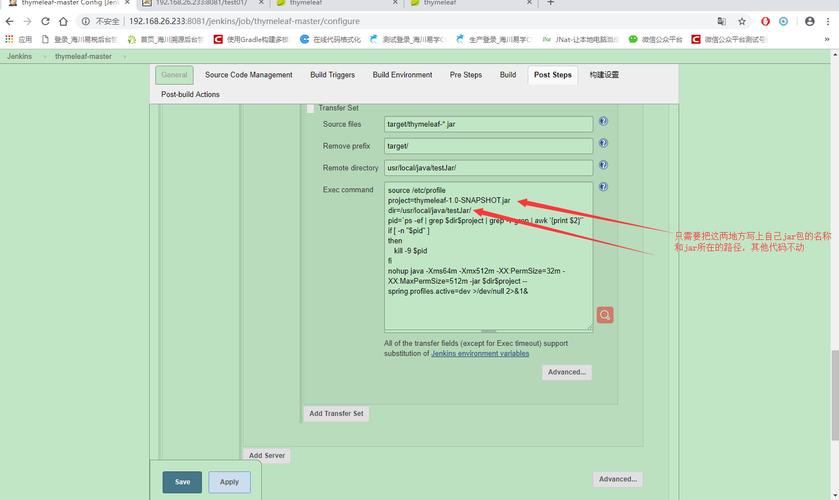
Task: Focus the Remote directory input field
Action: (x=489, y=168)
